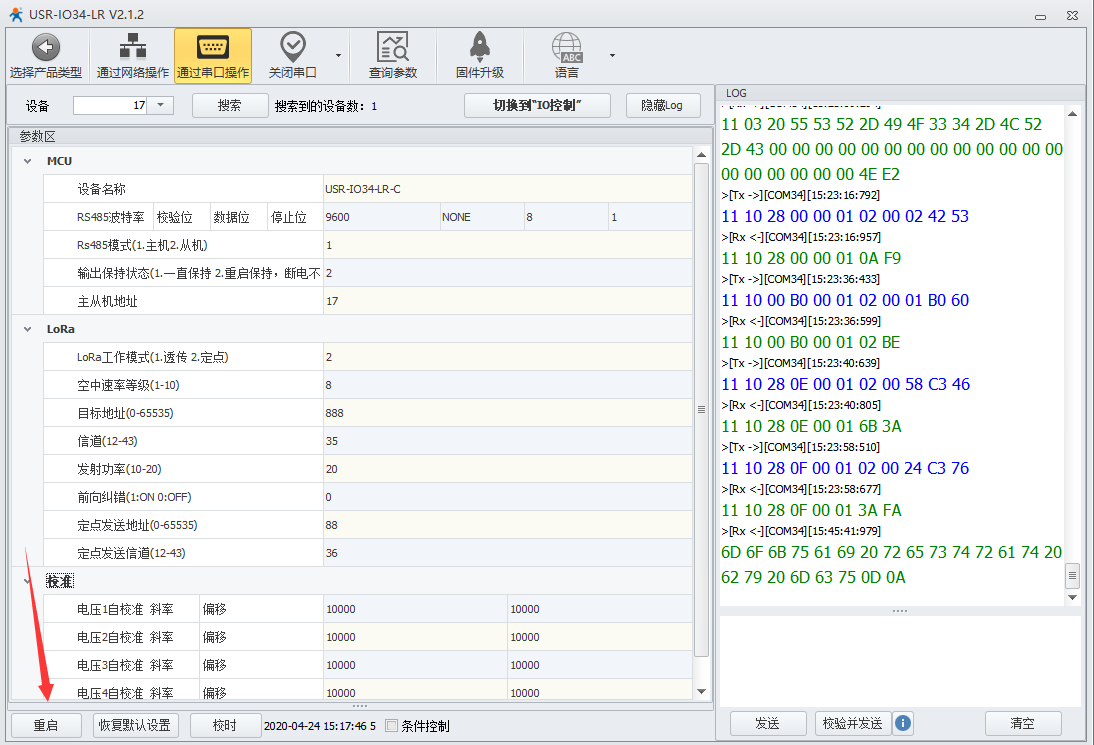Click the RS485 baud rate value 9600
The height and width of the screenshot is (745, 1094).
tap(381, 217)
